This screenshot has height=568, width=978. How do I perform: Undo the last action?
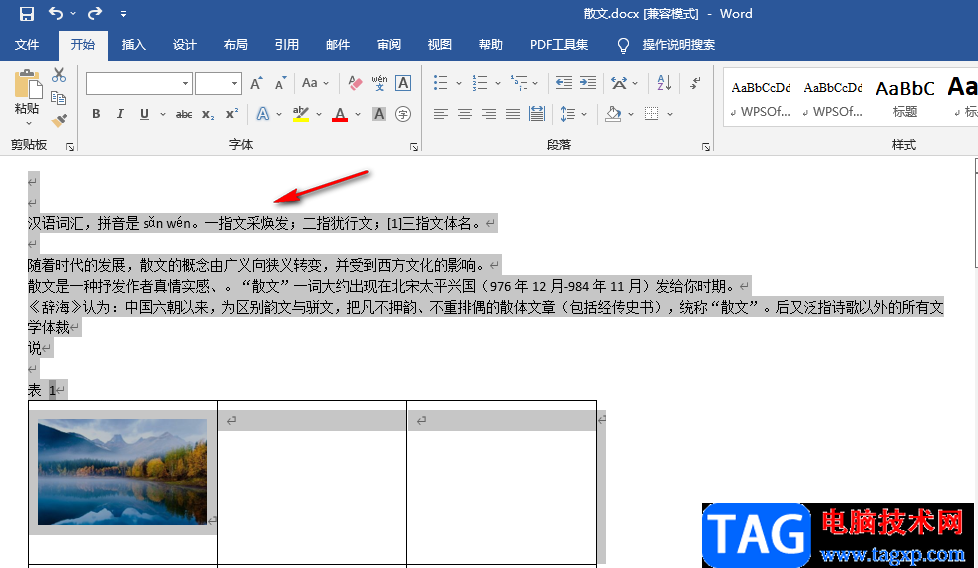click(56, 13)
